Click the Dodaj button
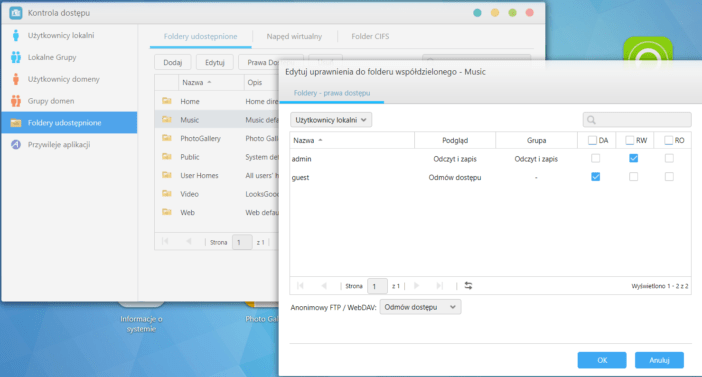 click(x=172, y=62)
